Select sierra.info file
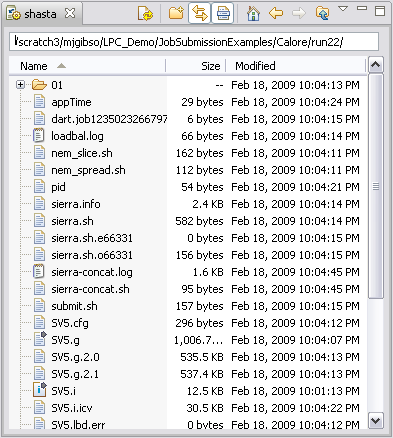Screen dimensions: 393x438 (76, 204)
